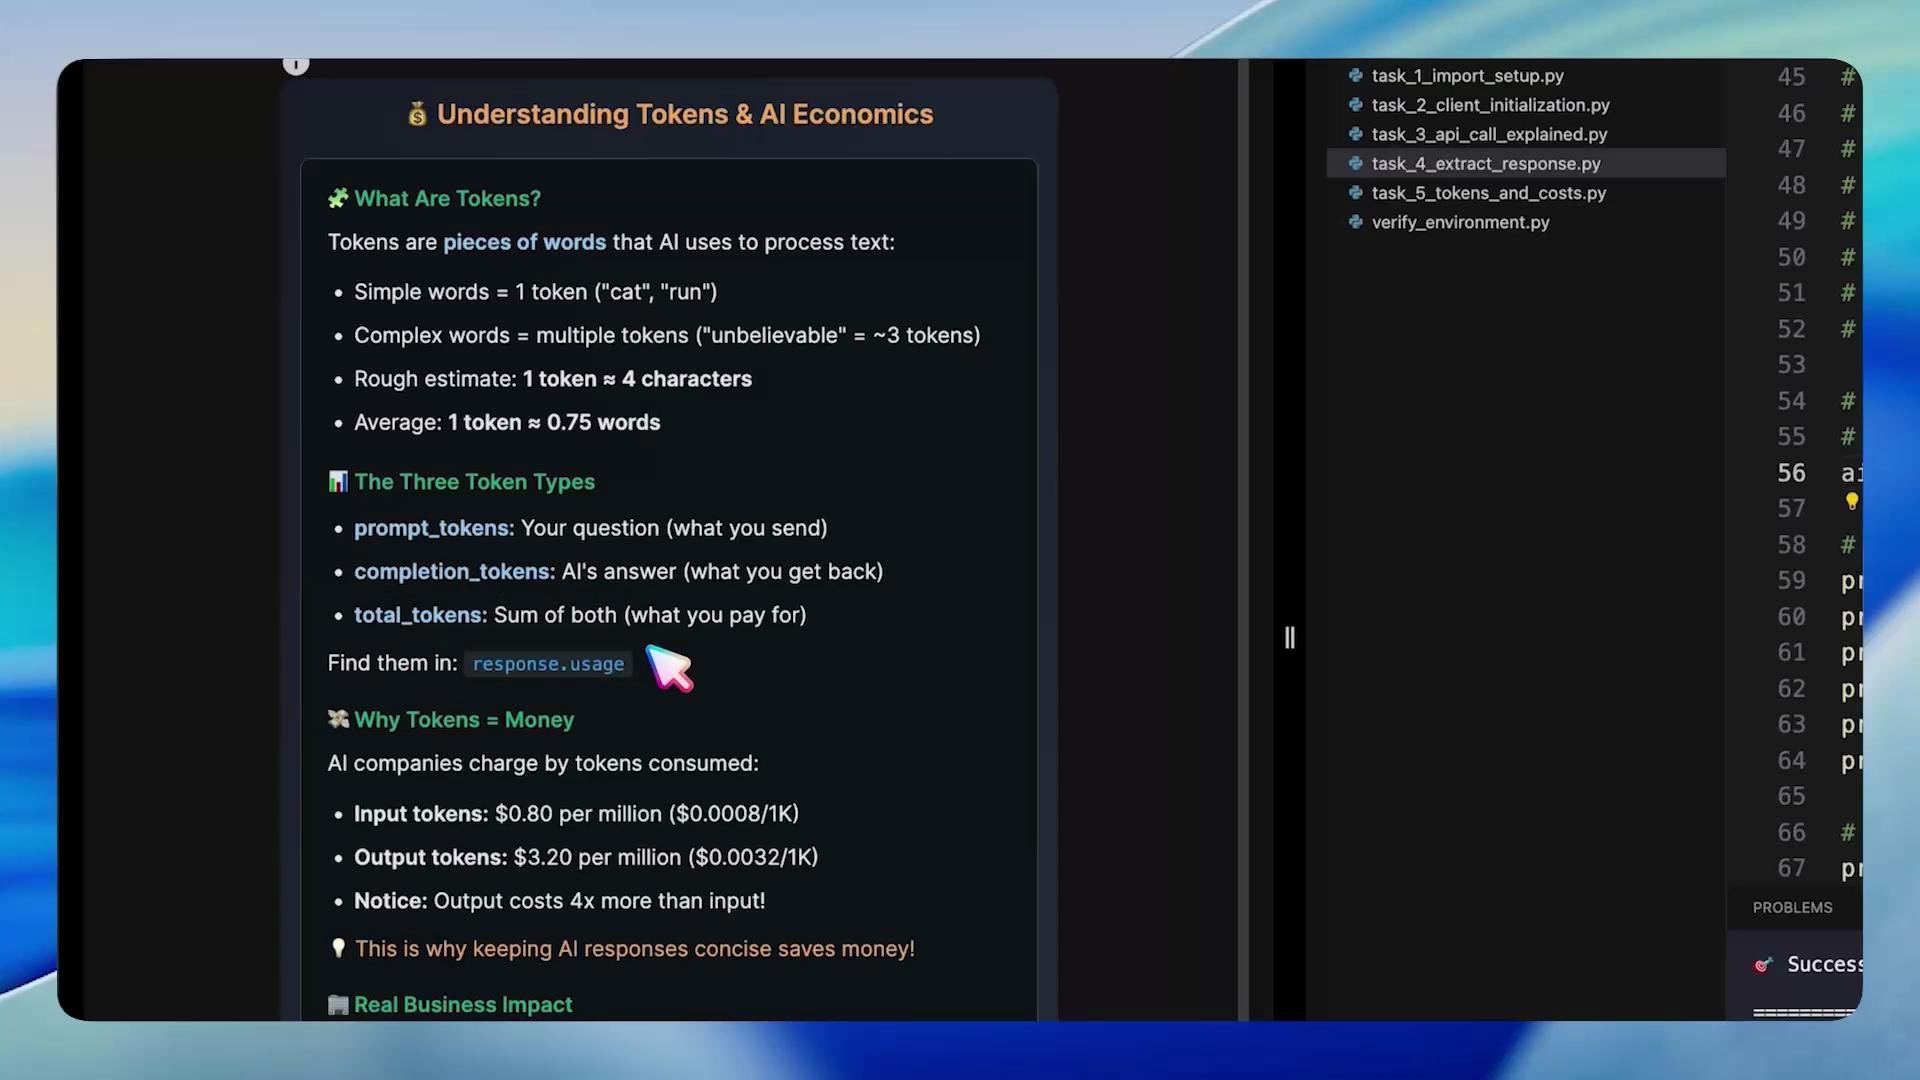The height and width of the screenshot is (1080, 1920).
Task: Open task_1_import_setup.py in file explorer
Action: (x=1467, y=76)
